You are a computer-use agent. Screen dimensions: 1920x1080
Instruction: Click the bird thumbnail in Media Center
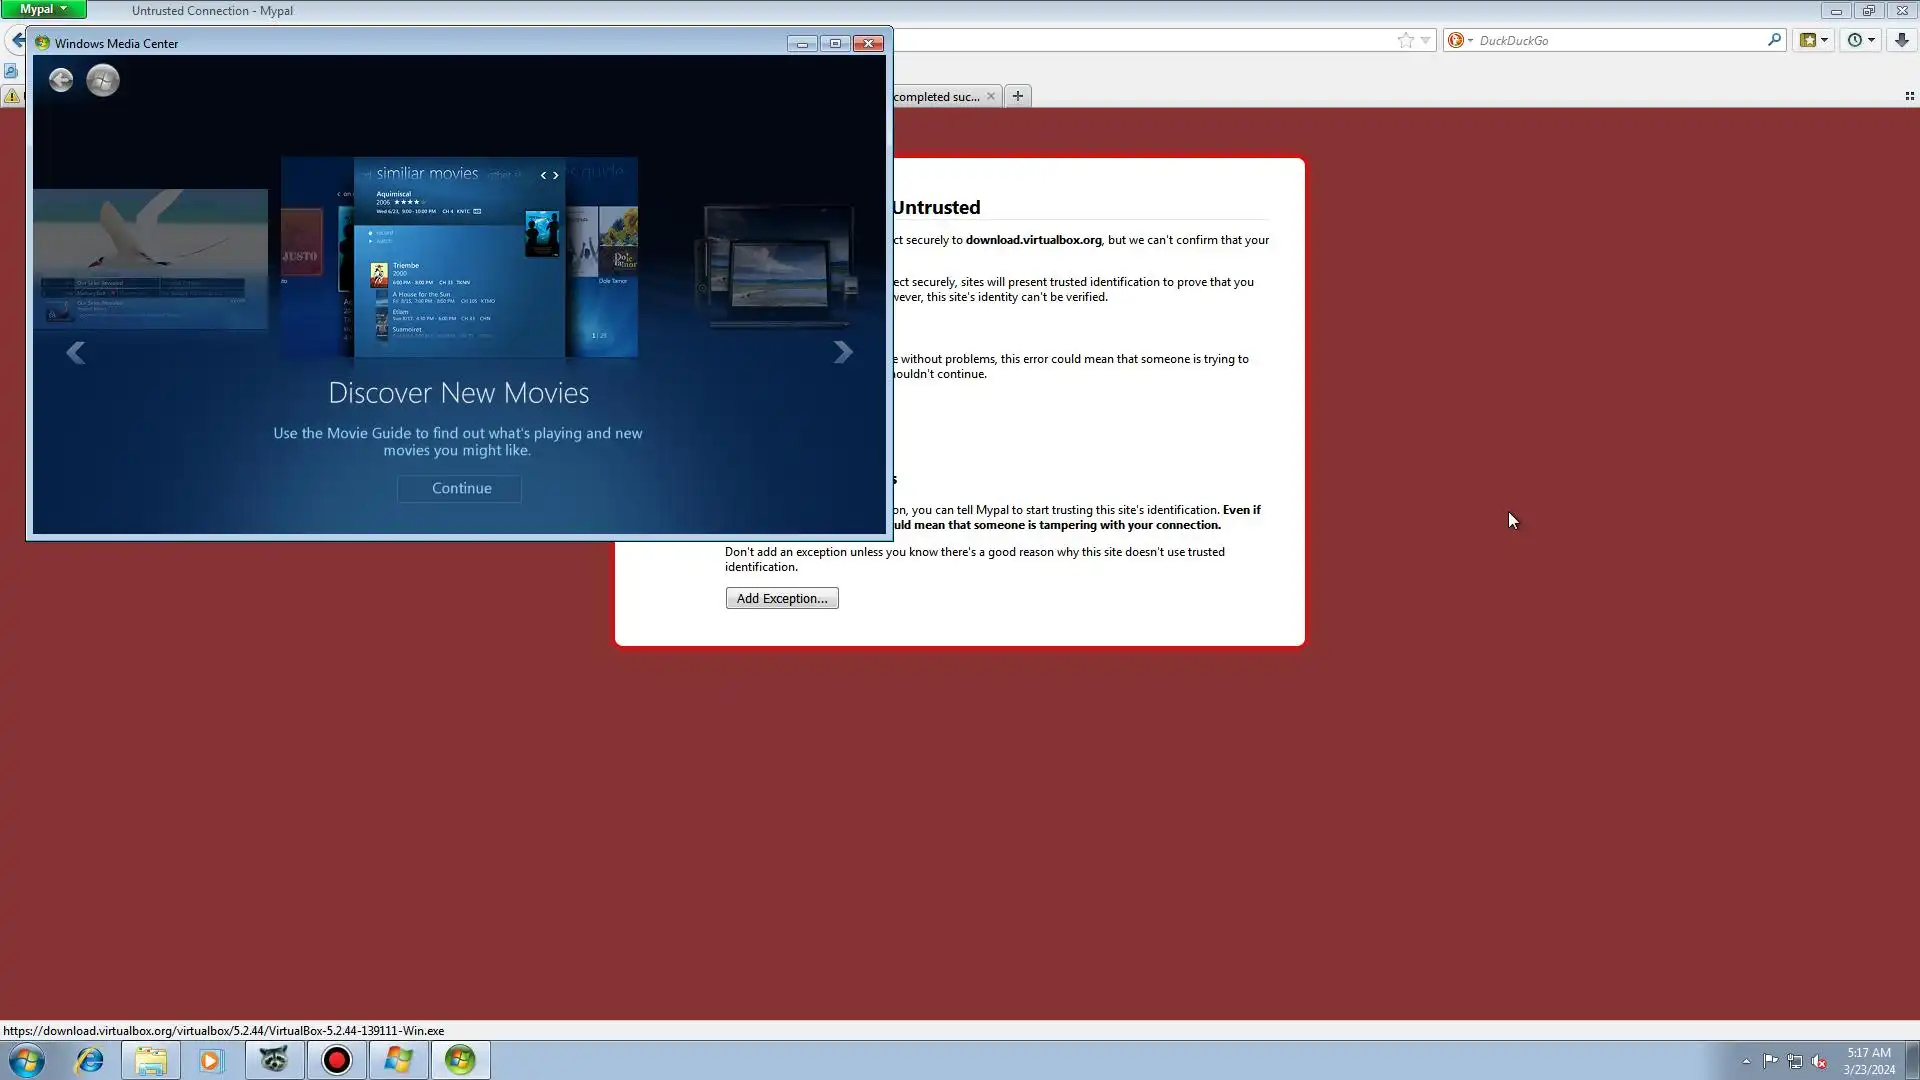(150, 258)
